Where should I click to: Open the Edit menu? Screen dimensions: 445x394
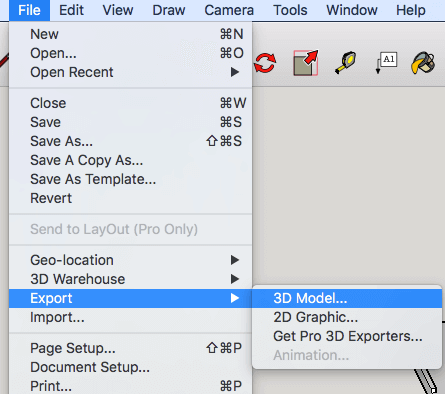click(71, 10)
